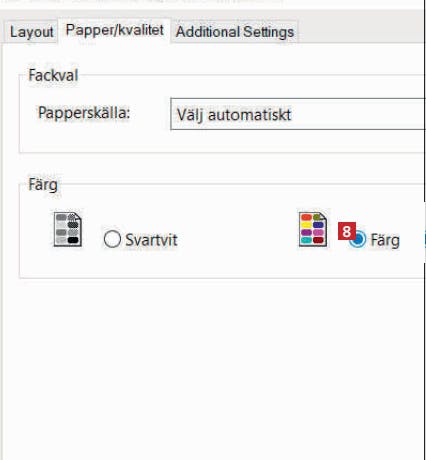Screen dimensions: 426x460
Task: Click the black pill in the grayscale icon
Action: 73,240
